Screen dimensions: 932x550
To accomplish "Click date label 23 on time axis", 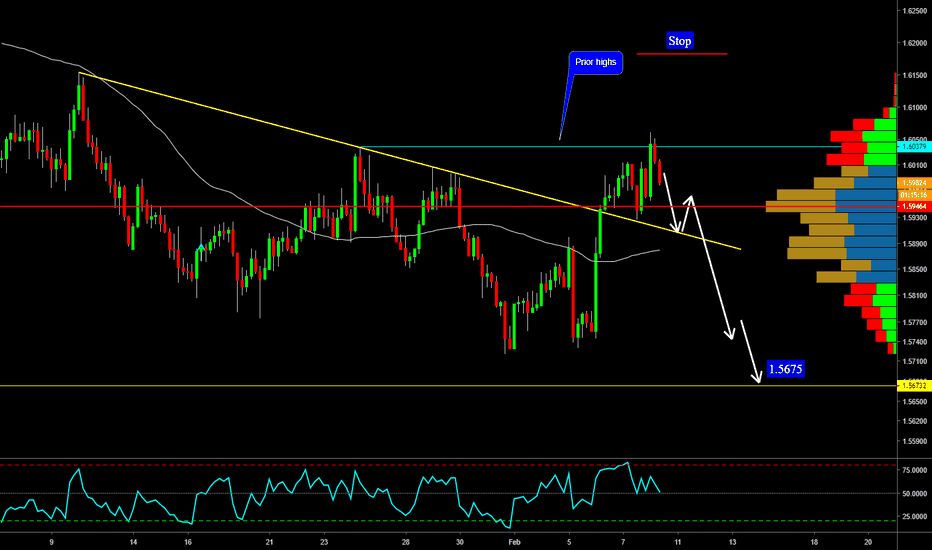I will pyautogui.click(x=324, y=542).
